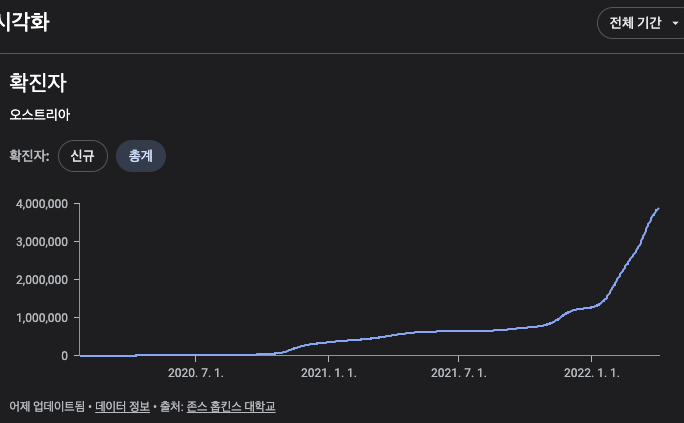Open the 존스 홉킨스 대학교 source link

(x=231, y=406)
